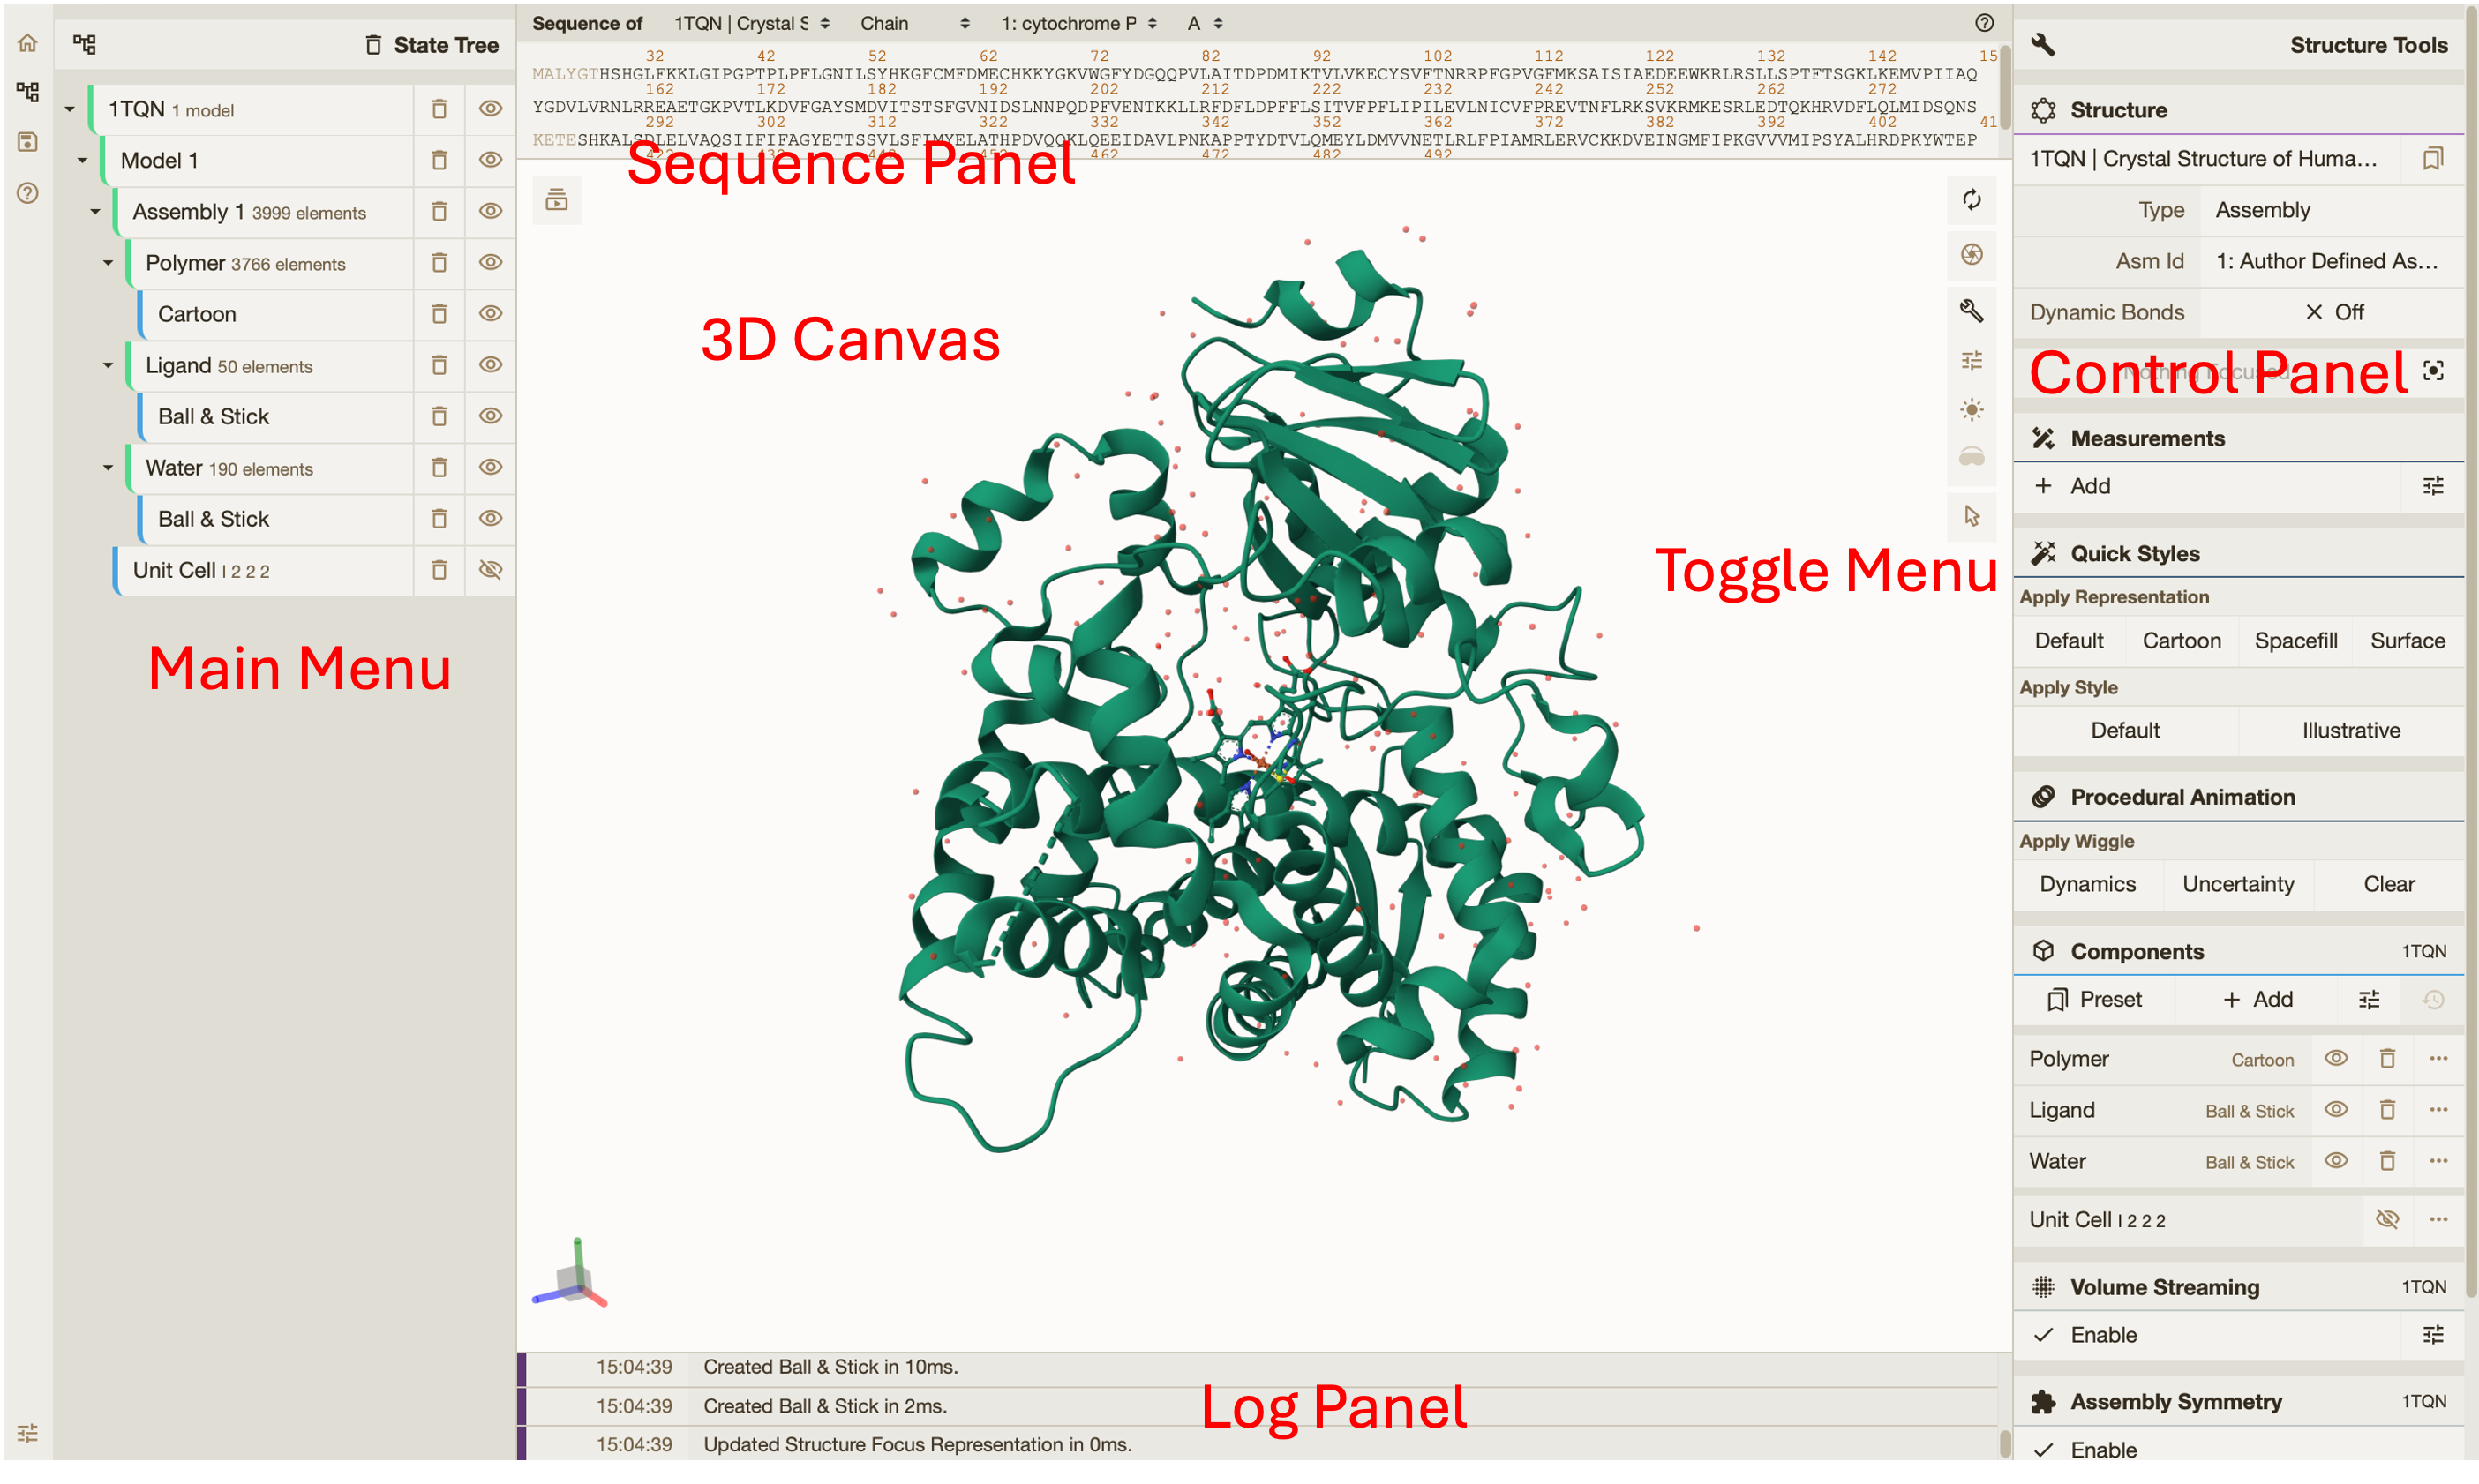This screenshot has height=1484, width=2479.
Task: Toggle visibility of 1TQN in State Tree
Action: click(490, 109)
